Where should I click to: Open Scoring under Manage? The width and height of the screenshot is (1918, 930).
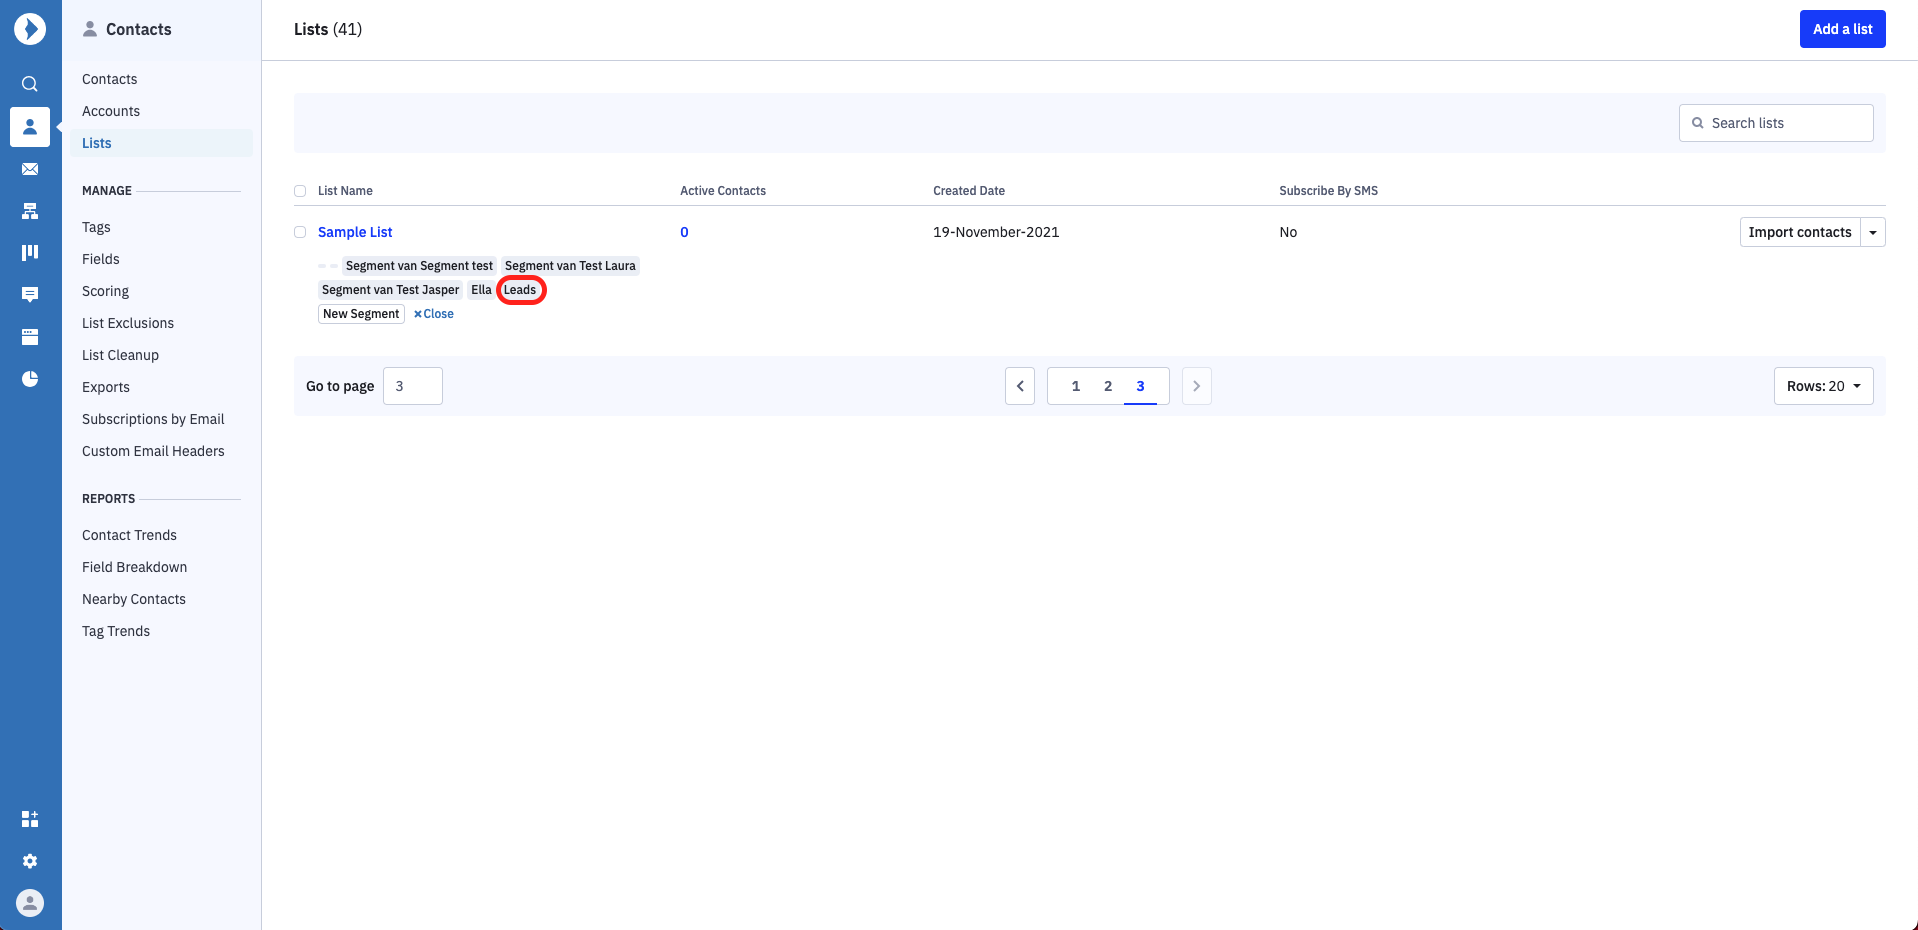105,291
